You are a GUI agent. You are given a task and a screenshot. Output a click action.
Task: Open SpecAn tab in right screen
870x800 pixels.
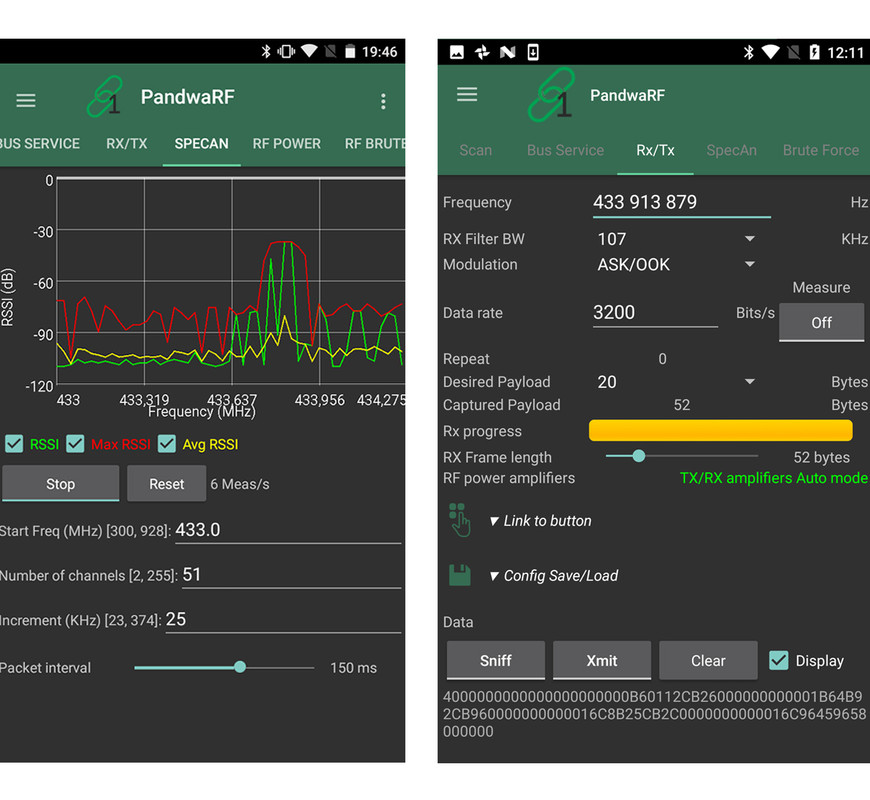tap(731, 150)
